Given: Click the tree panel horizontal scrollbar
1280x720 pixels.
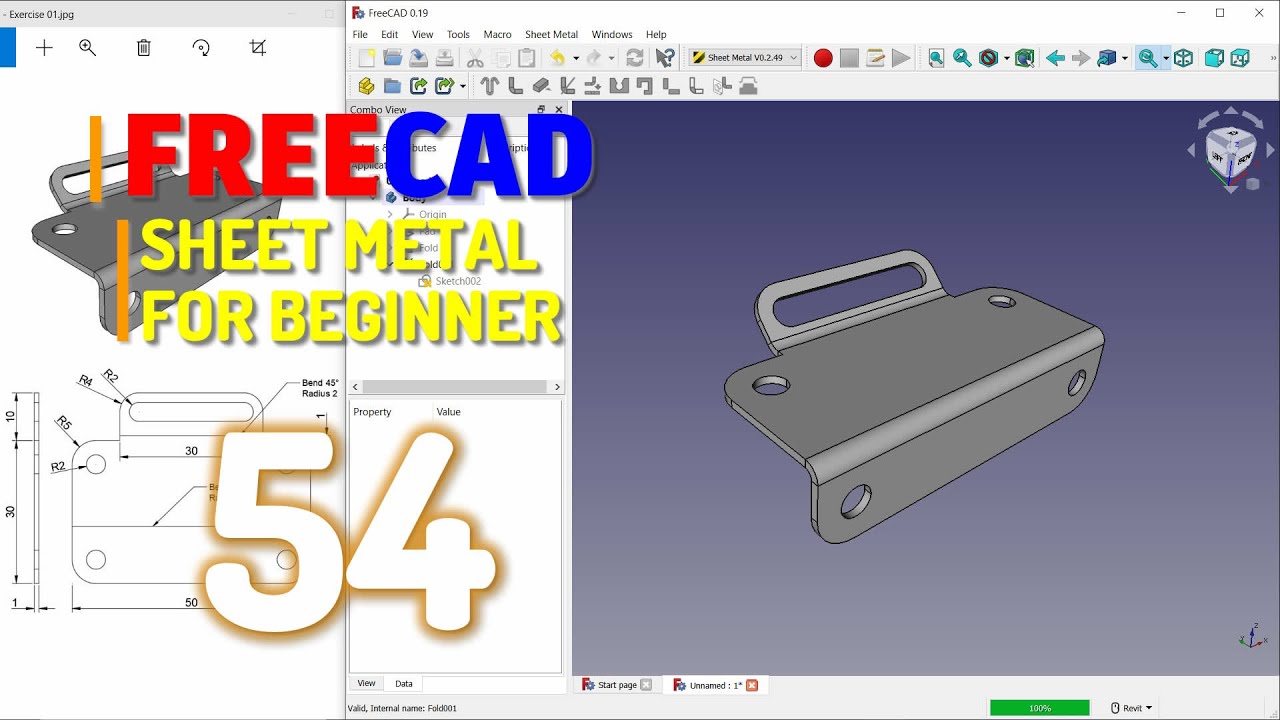Looking at the screenshot, I should point(456,387).
